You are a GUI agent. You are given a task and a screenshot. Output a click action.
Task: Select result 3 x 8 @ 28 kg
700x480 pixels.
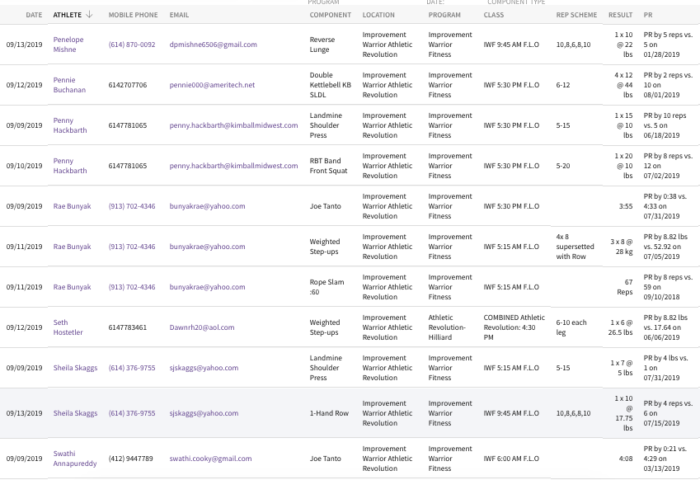tap(621, 246)
